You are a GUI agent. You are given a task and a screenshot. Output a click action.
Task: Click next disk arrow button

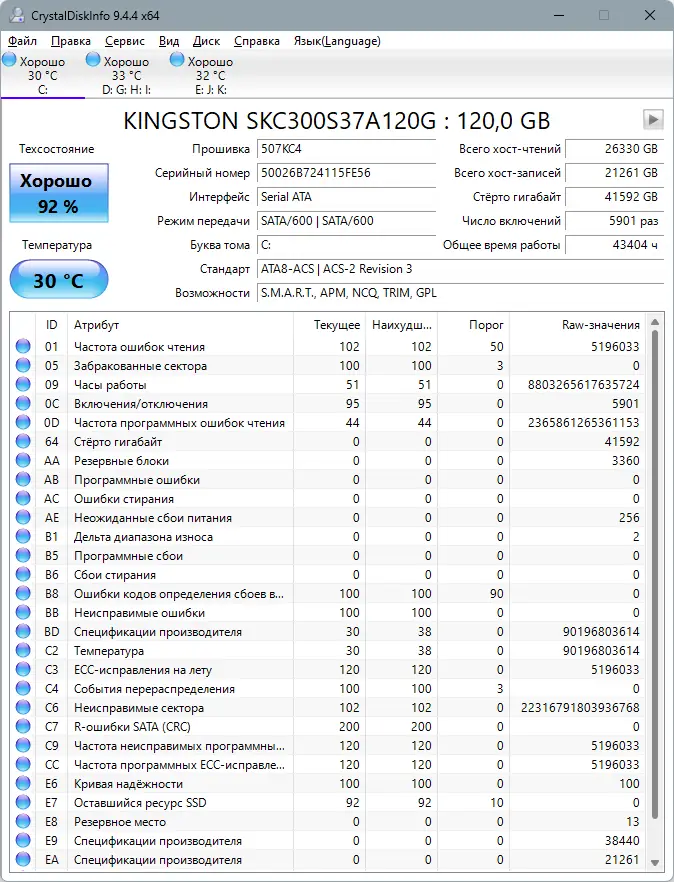[x=653, y=119]
